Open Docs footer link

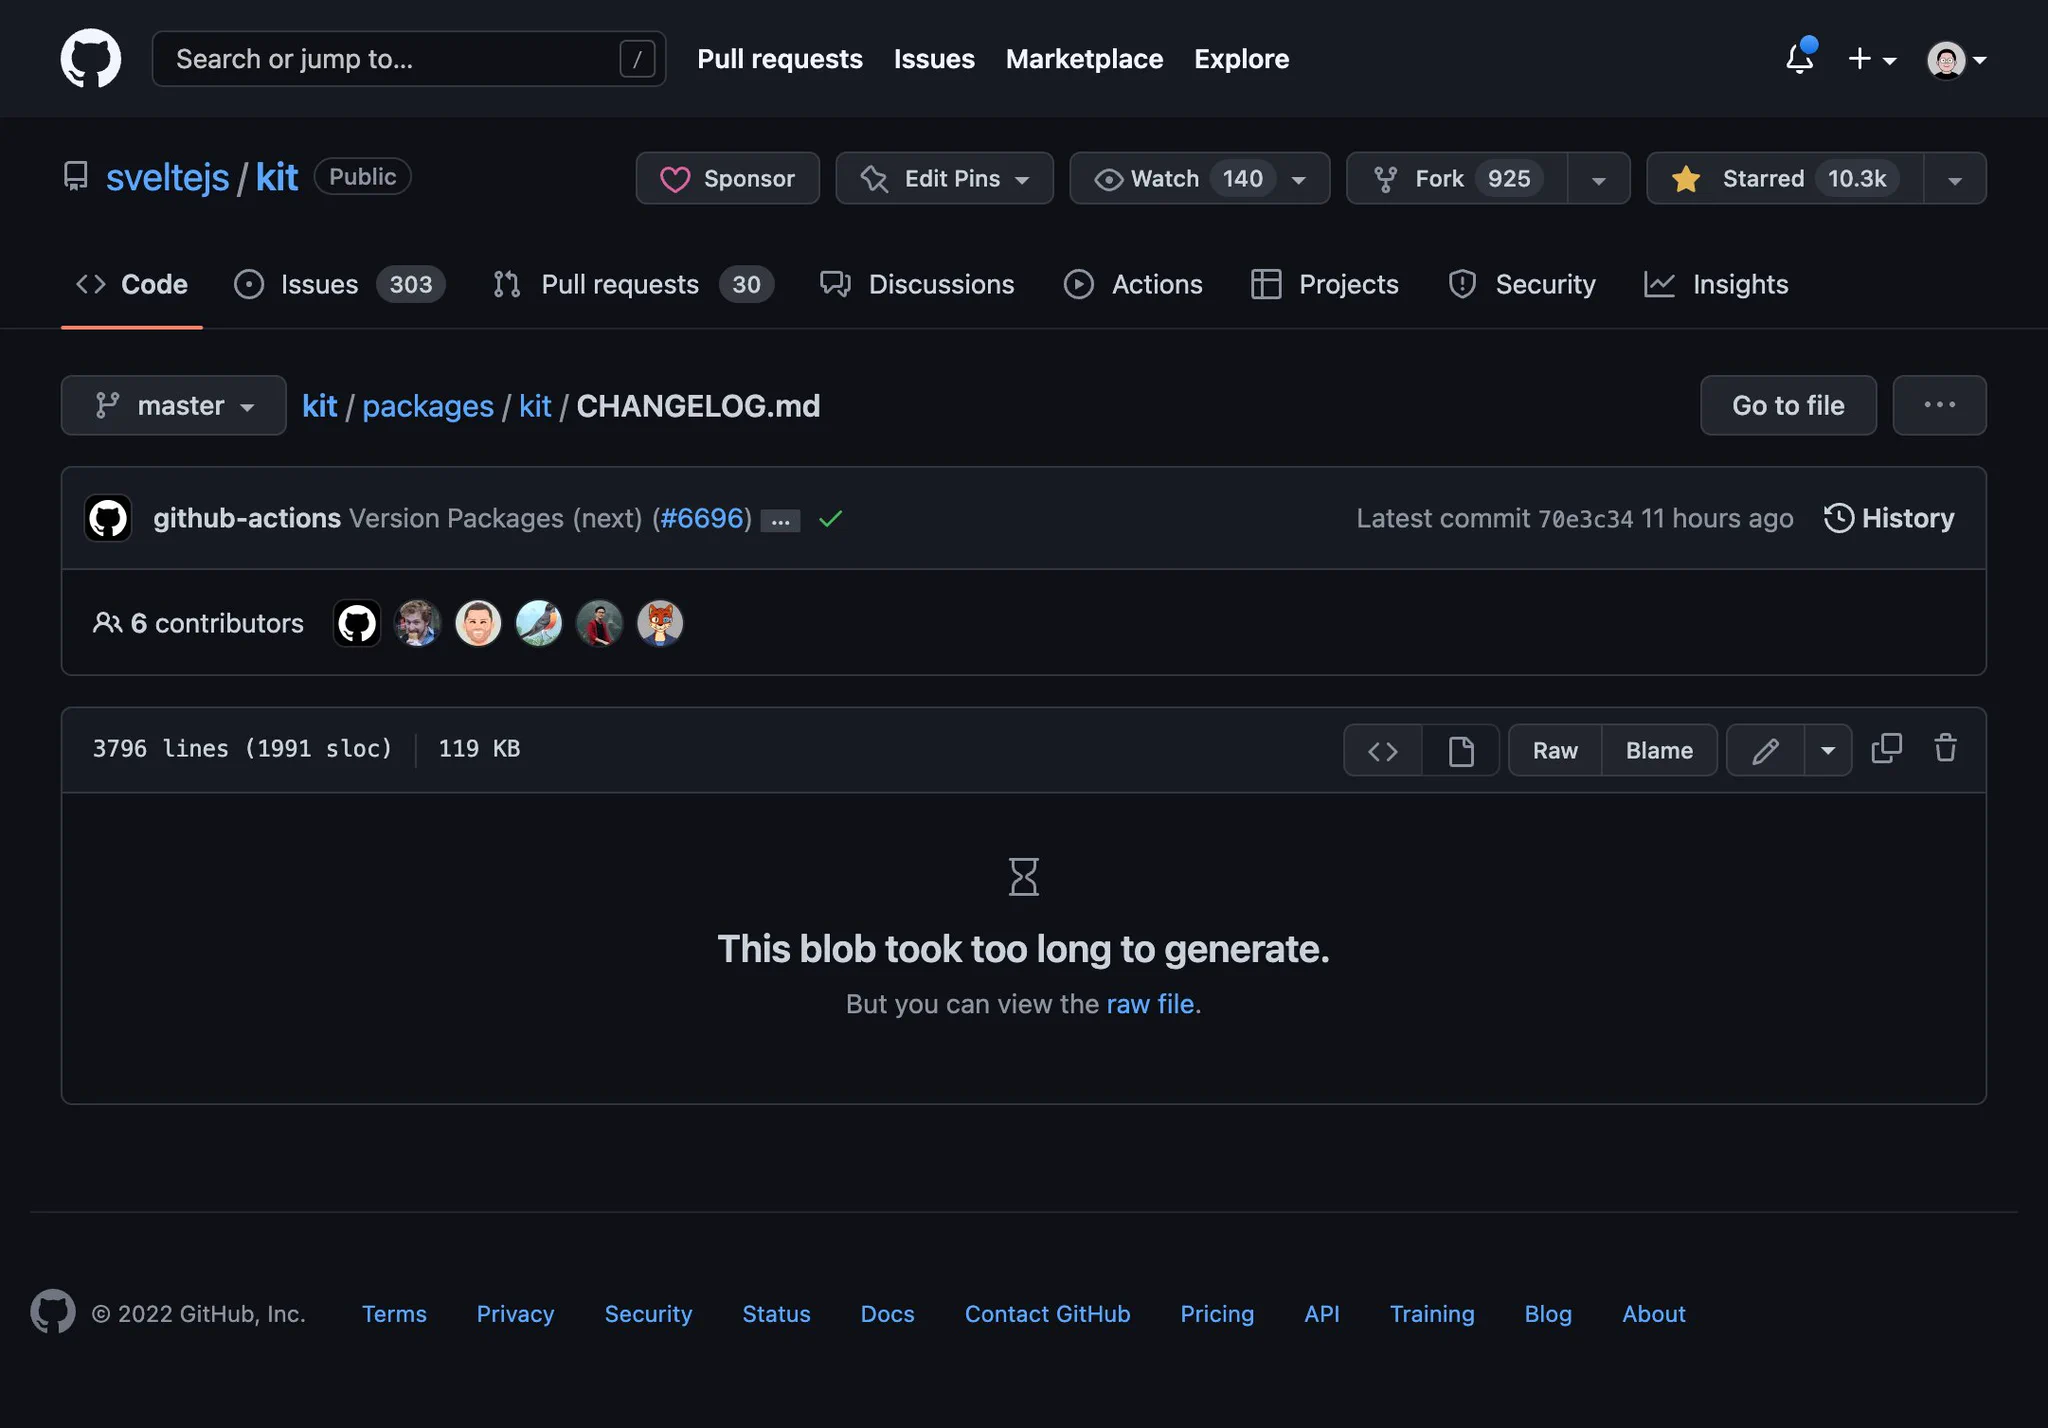point(887,1313)
